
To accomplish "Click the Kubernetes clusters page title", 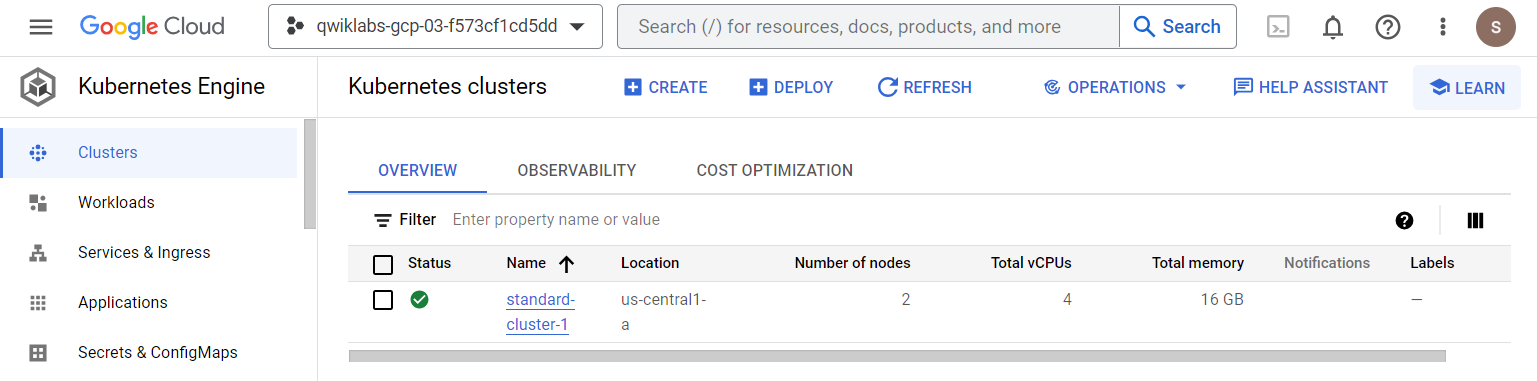I will pos(447,87).
